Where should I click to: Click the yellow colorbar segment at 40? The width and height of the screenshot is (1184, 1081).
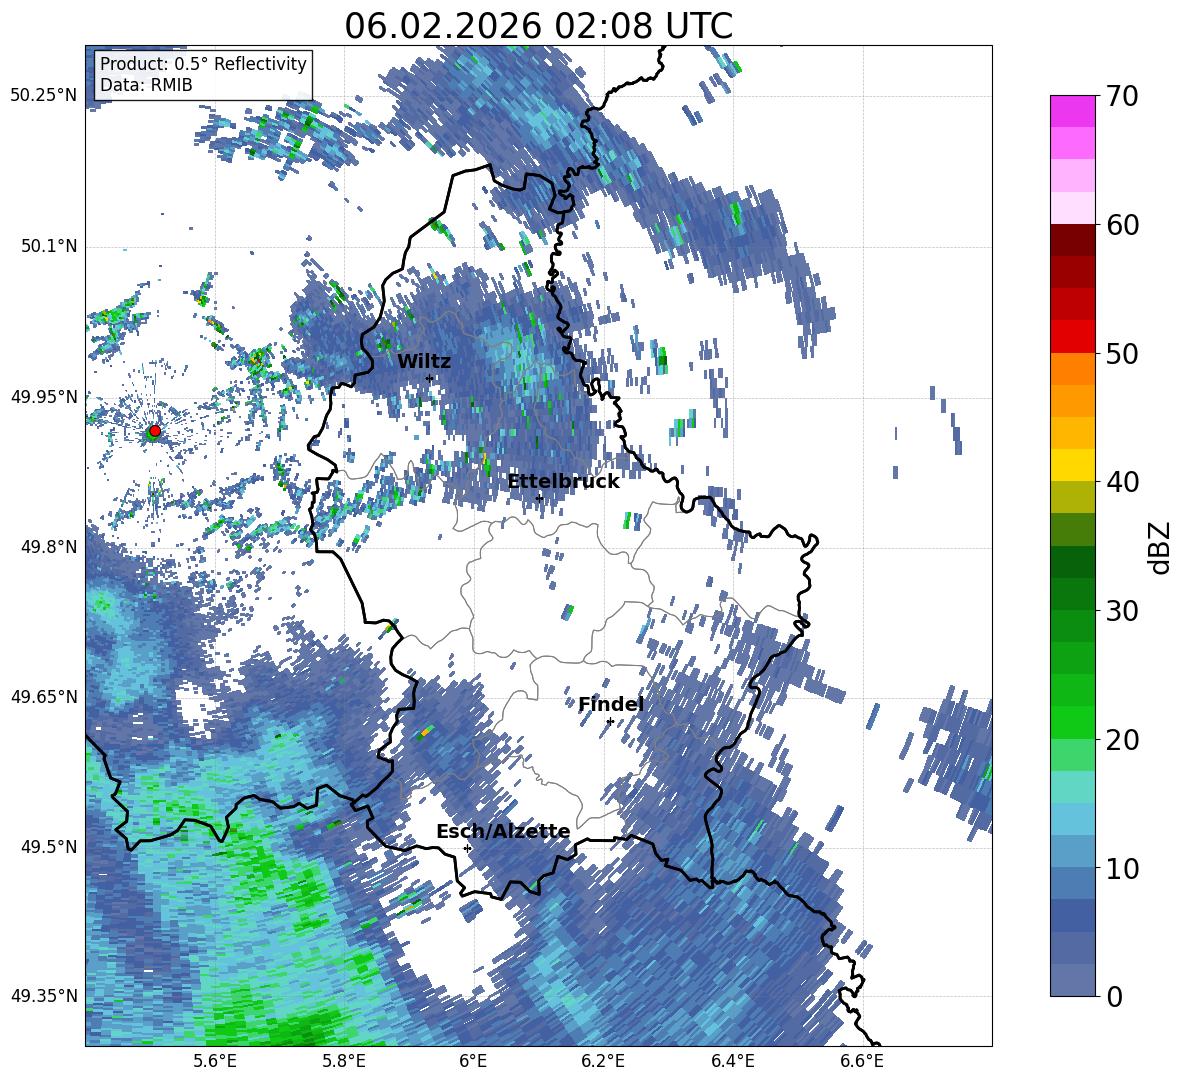[1072, 465]
